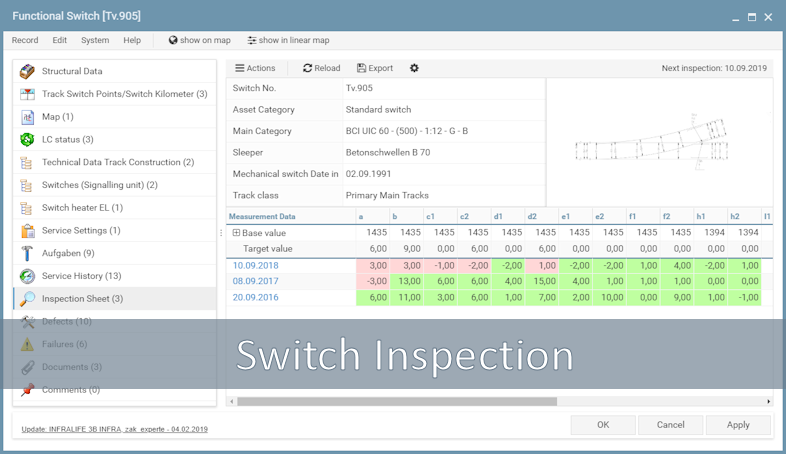Open the Record menu
Image resolution: width=786 pixels, height=454 pixels.
tap(25, 40)
